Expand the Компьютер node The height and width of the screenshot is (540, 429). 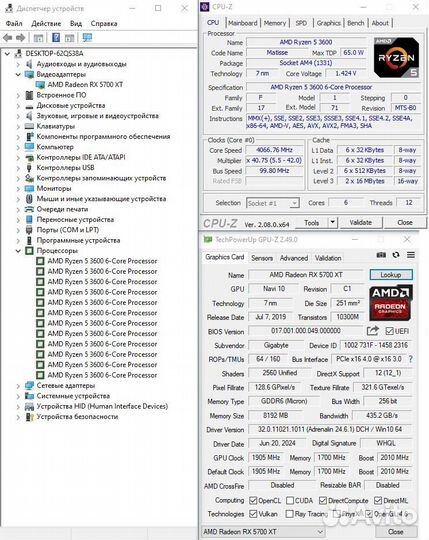click(x=18, y=147)
